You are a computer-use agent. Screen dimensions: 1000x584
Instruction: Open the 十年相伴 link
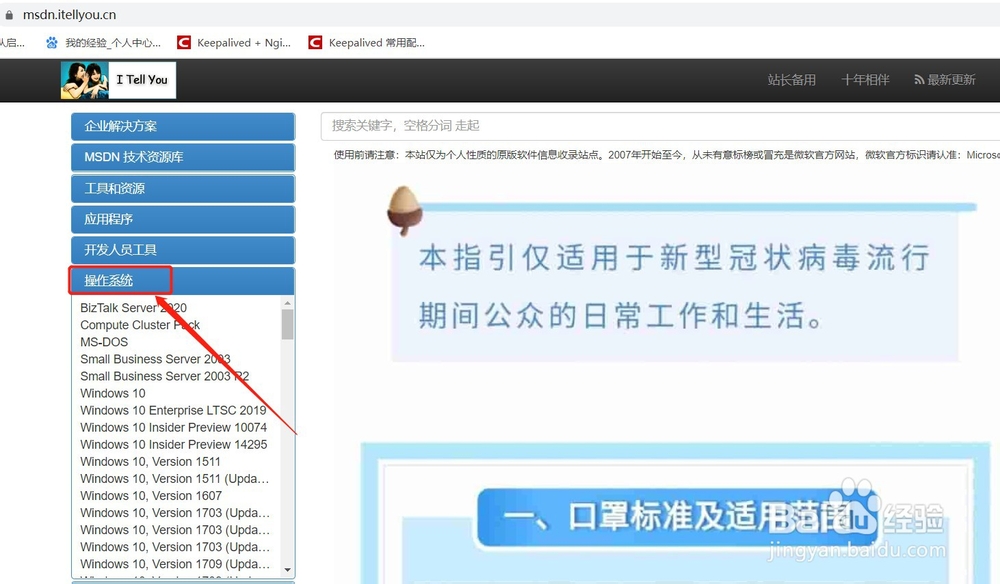865,80
